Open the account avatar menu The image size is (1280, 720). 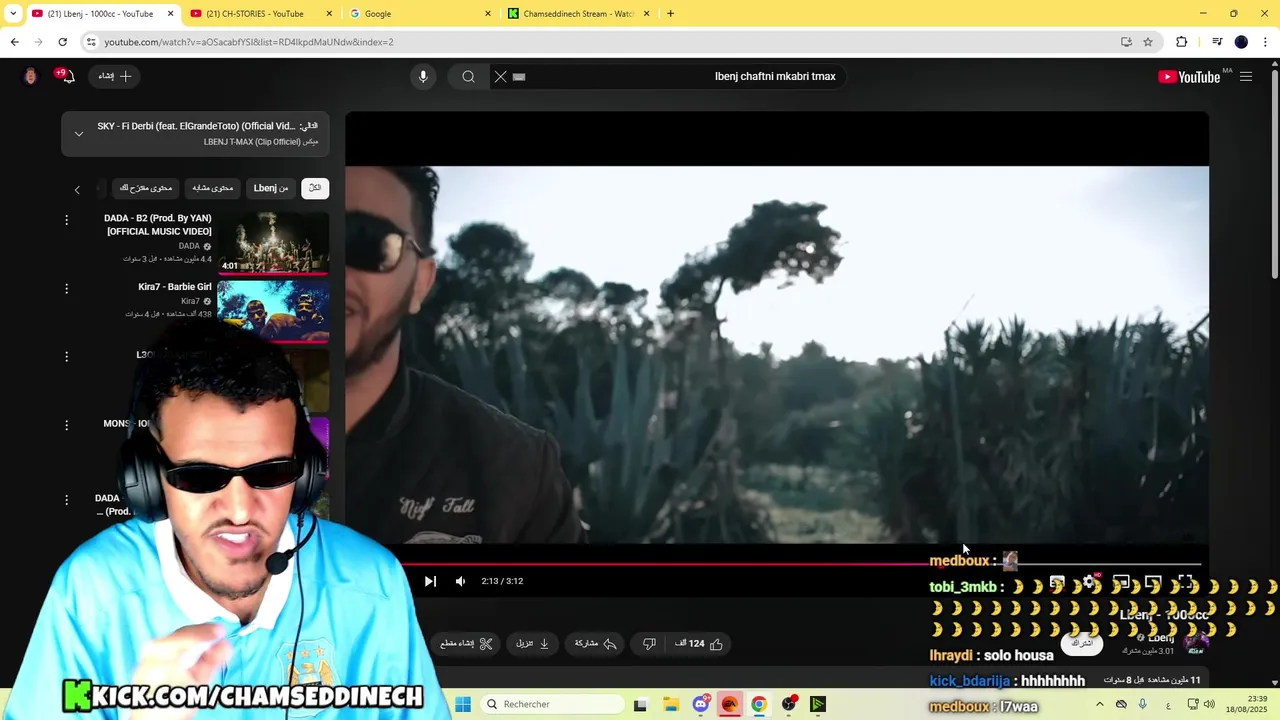[30, 77]
